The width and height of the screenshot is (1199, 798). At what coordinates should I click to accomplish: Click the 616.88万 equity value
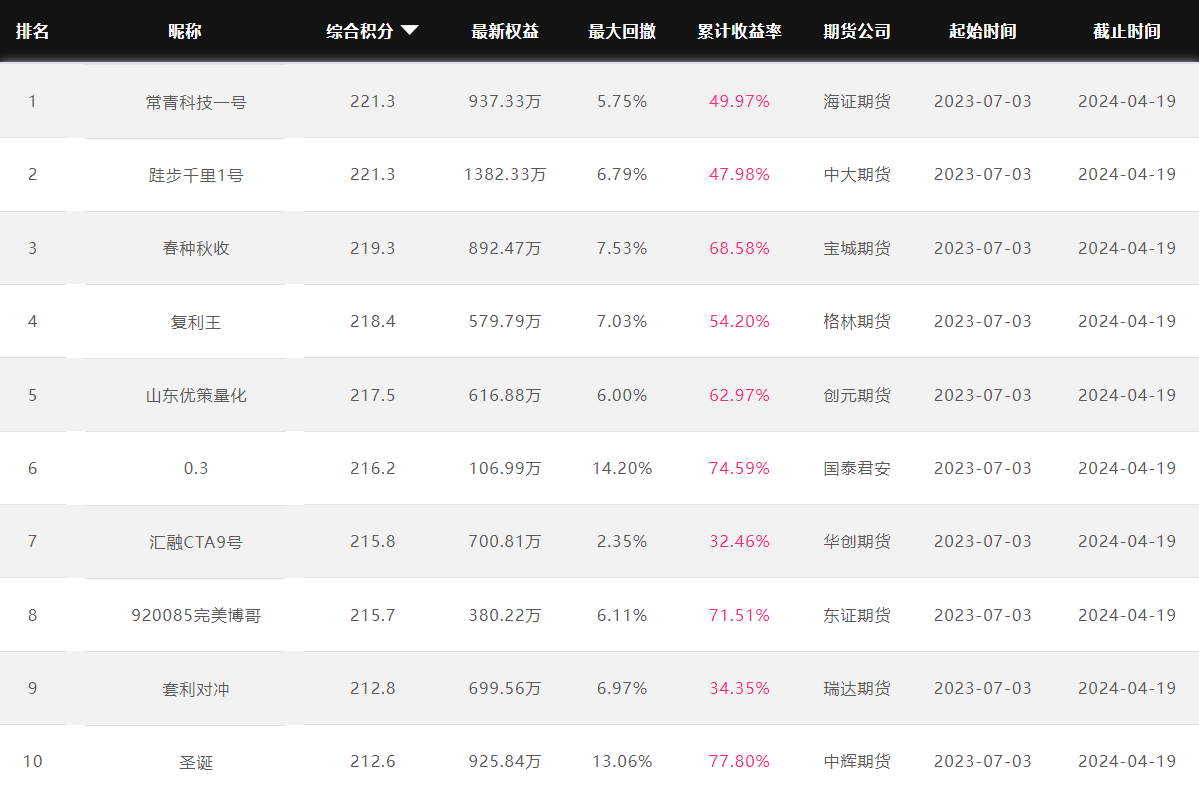click(505, 395)
